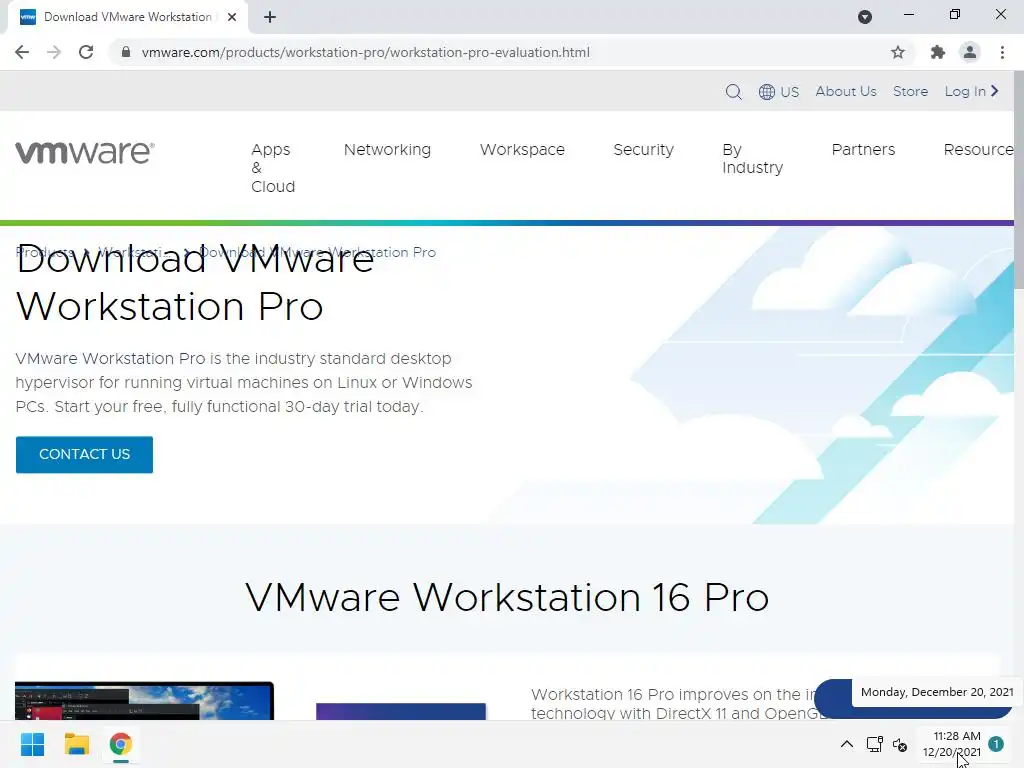The height and width of the screenshot is (768, 1024).
Task: Open the tab search dropdown arrow
Action: tap(865, 17)
